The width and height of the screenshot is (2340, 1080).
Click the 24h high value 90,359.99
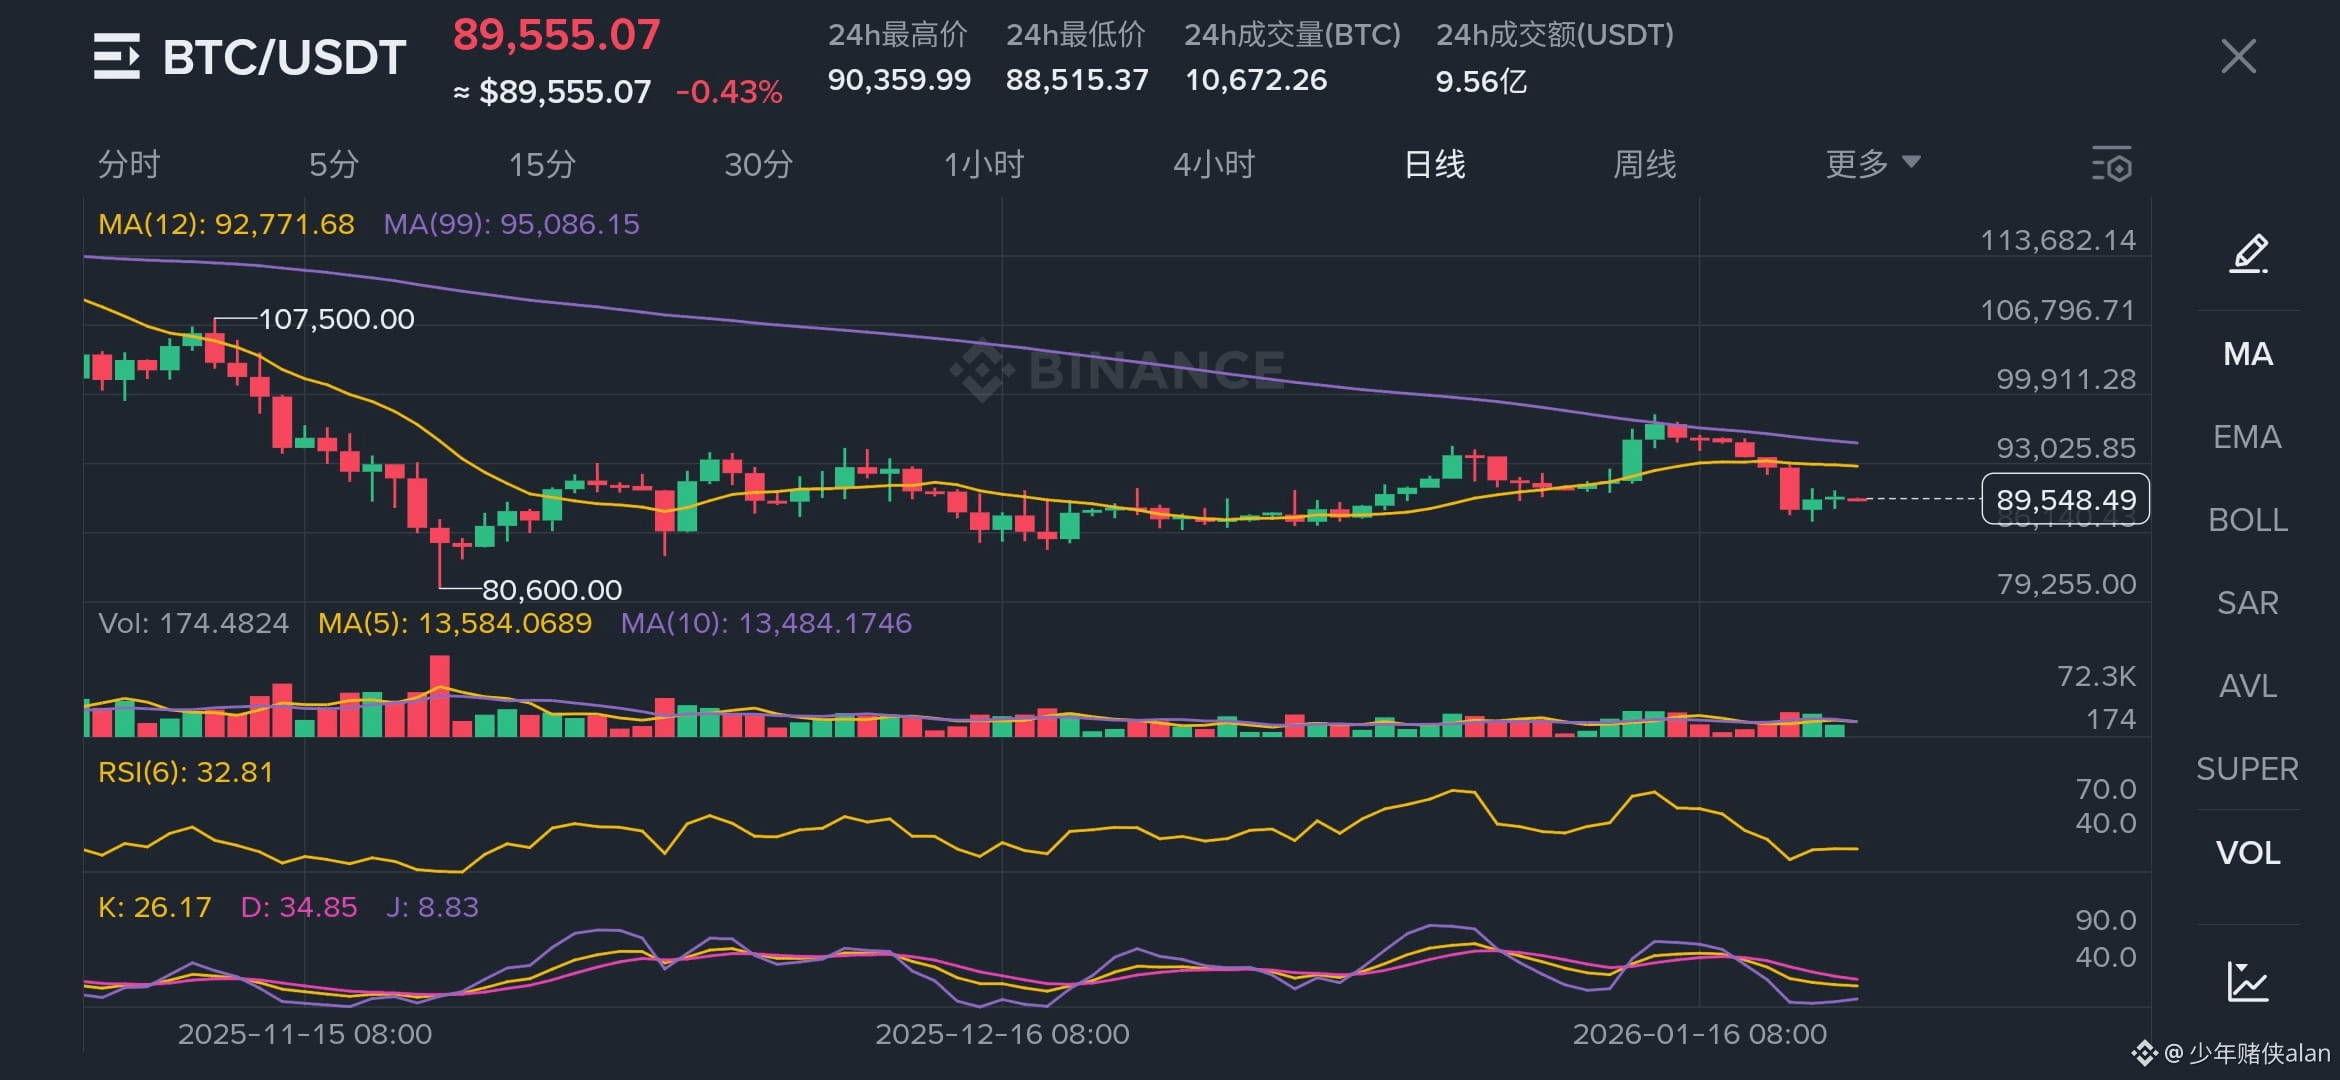point(899,80)
